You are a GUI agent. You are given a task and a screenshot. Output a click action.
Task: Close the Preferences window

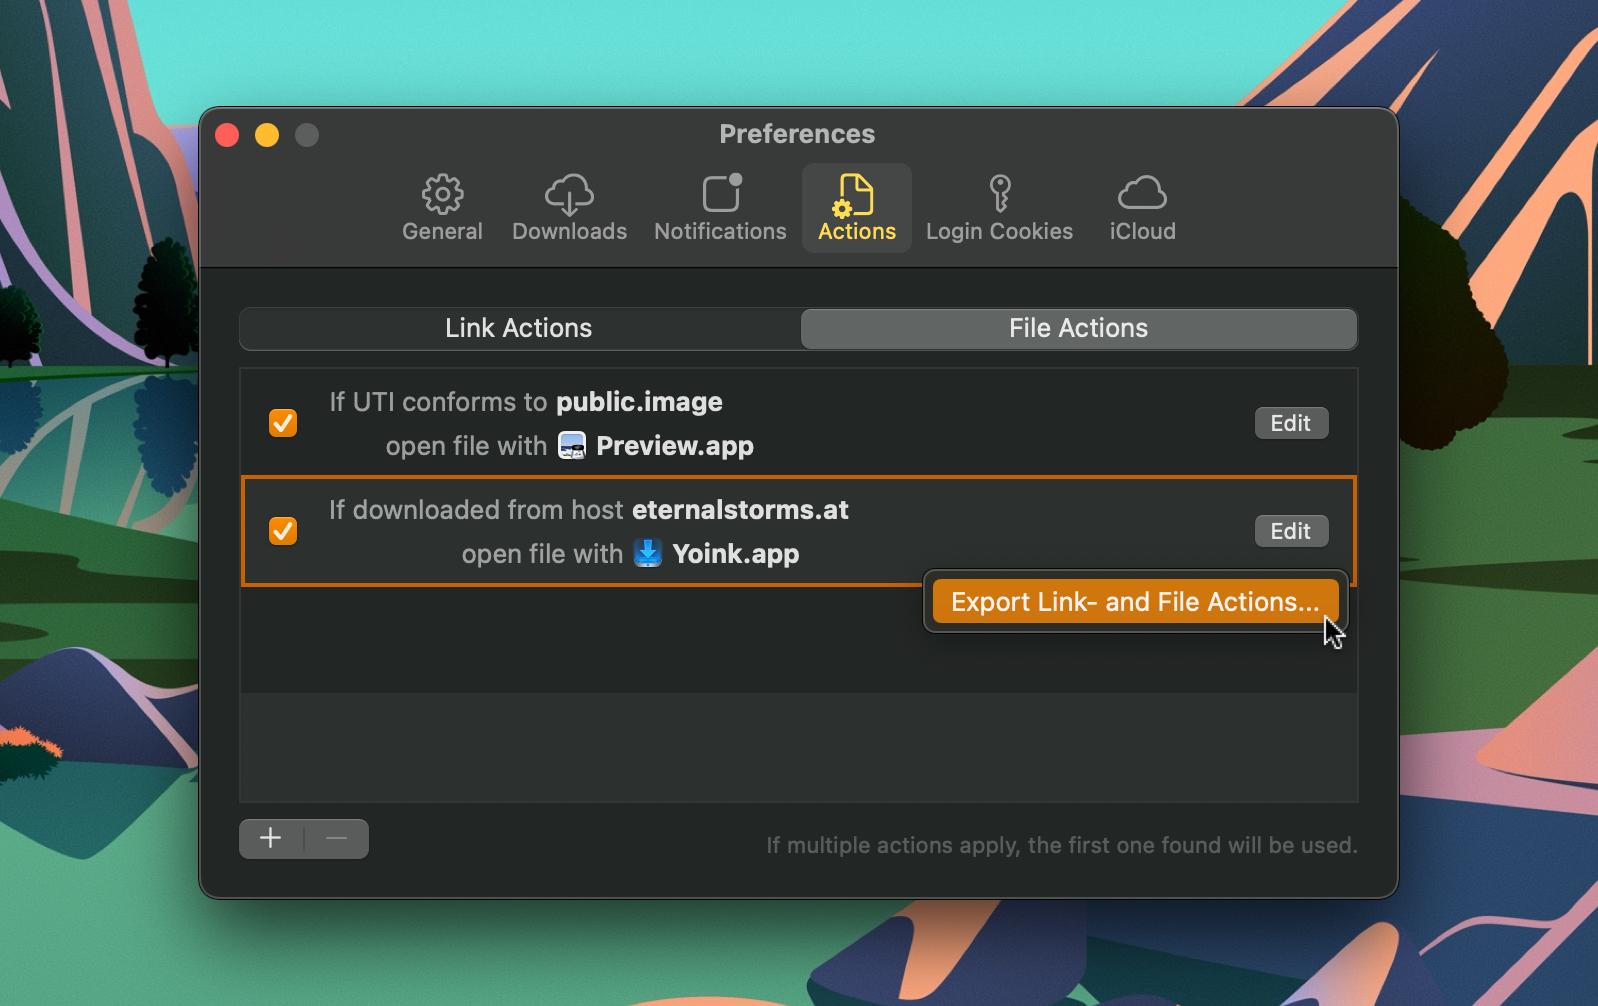[x=227, y=135]
